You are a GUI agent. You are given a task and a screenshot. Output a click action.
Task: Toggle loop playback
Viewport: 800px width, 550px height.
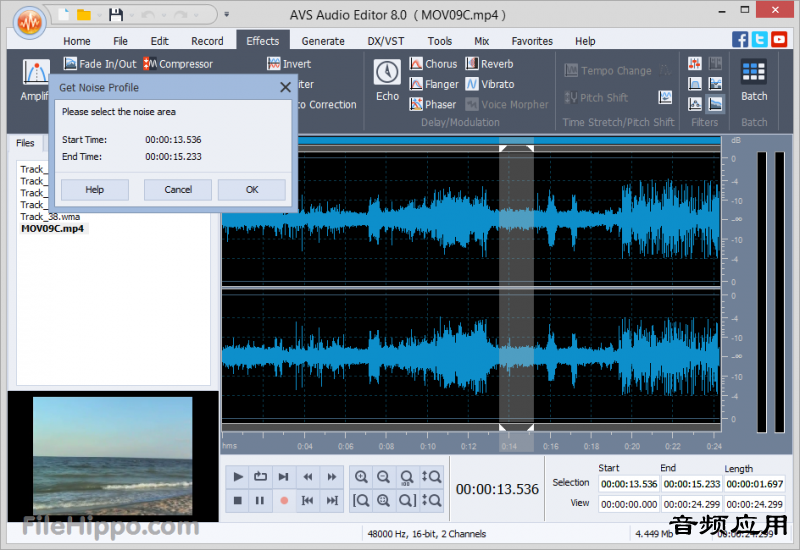tap(260, 477)
